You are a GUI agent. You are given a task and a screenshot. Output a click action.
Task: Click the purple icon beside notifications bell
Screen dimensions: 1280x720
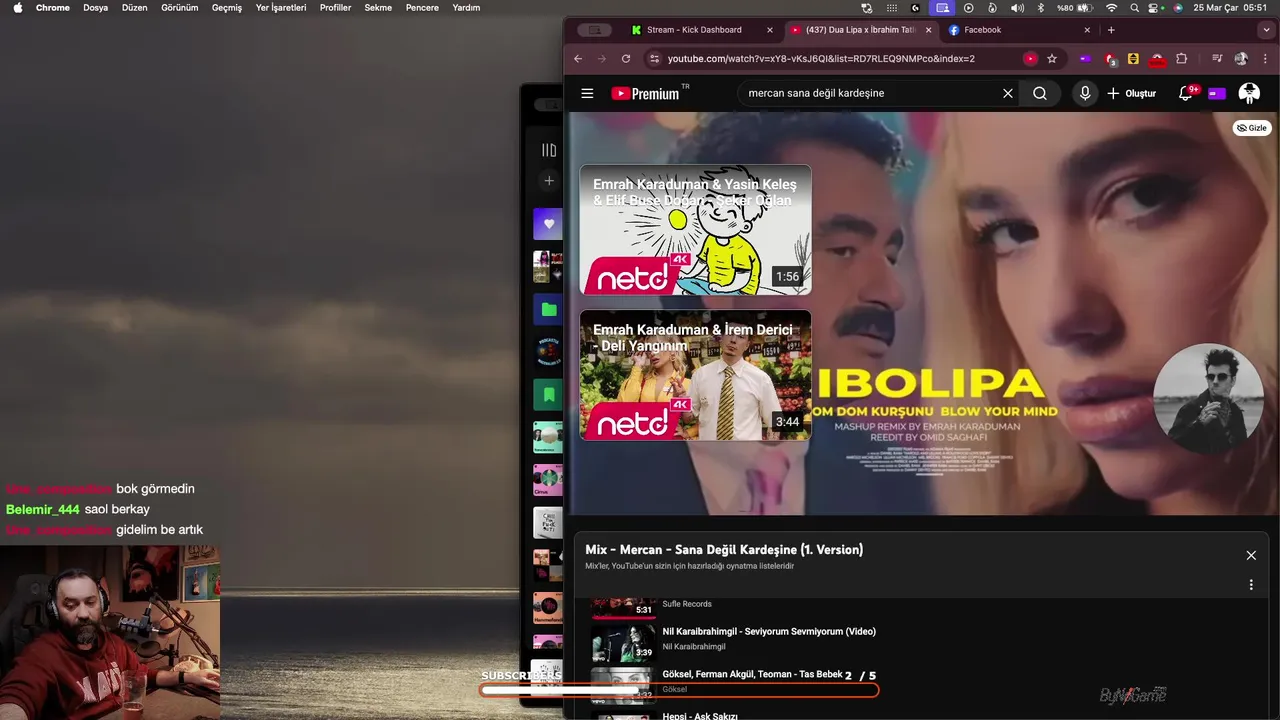[x=1217, y=93]
